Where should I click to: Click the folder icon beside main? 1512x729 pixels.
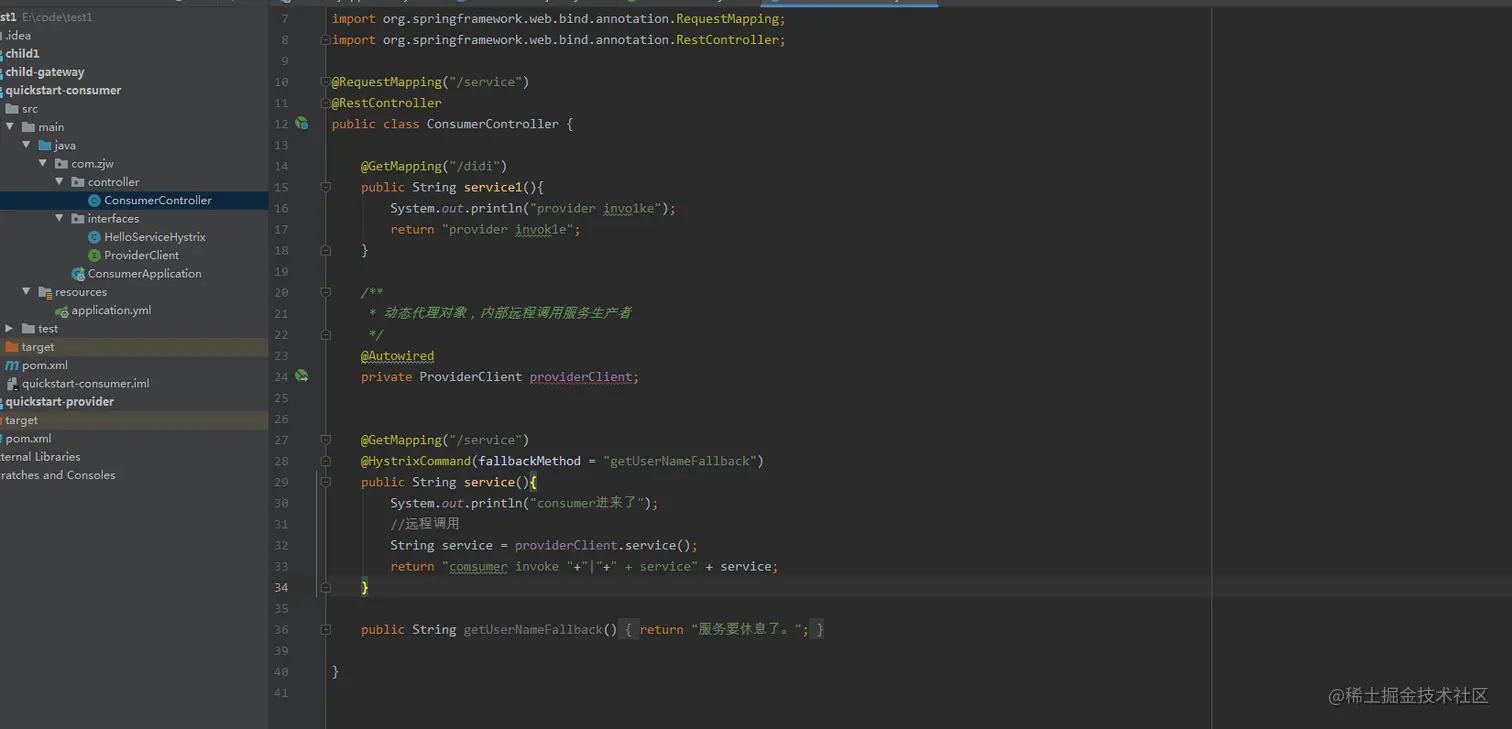29,127
